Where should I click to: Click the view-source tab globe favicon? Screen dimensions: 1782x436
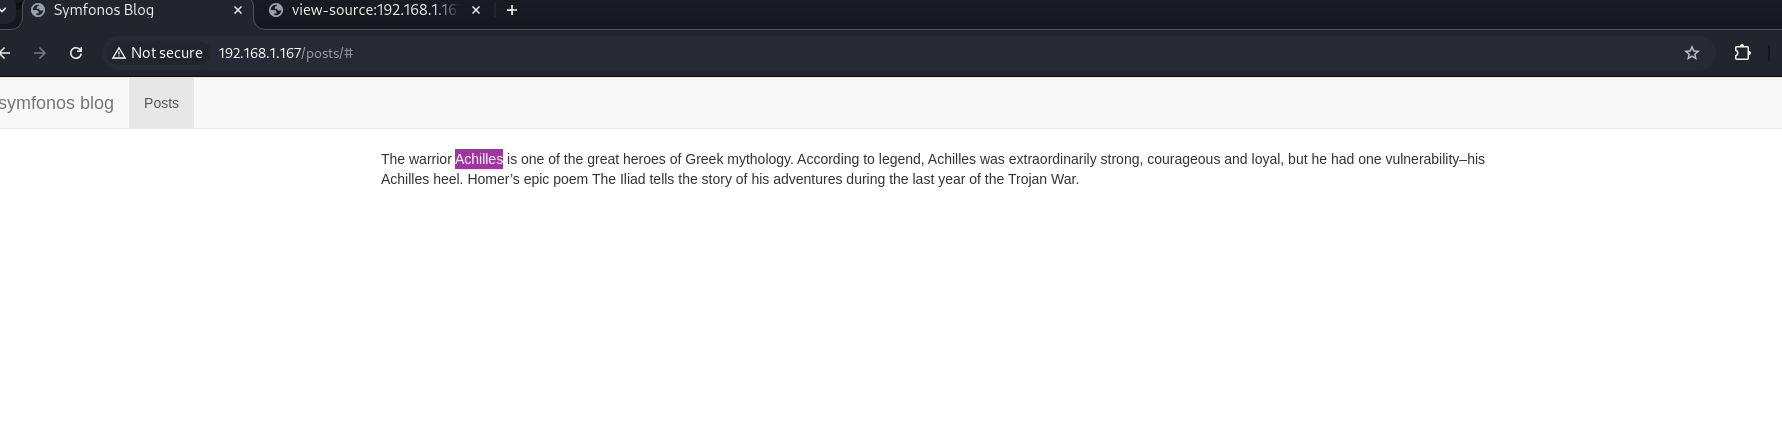(x=276, y=10)
